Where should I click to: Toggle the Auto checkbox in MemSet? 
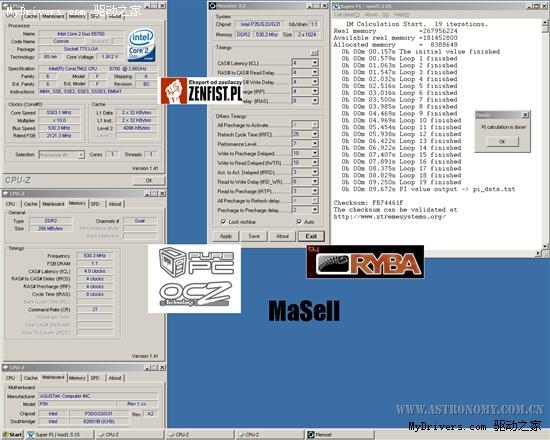click(x=299, y=222)
